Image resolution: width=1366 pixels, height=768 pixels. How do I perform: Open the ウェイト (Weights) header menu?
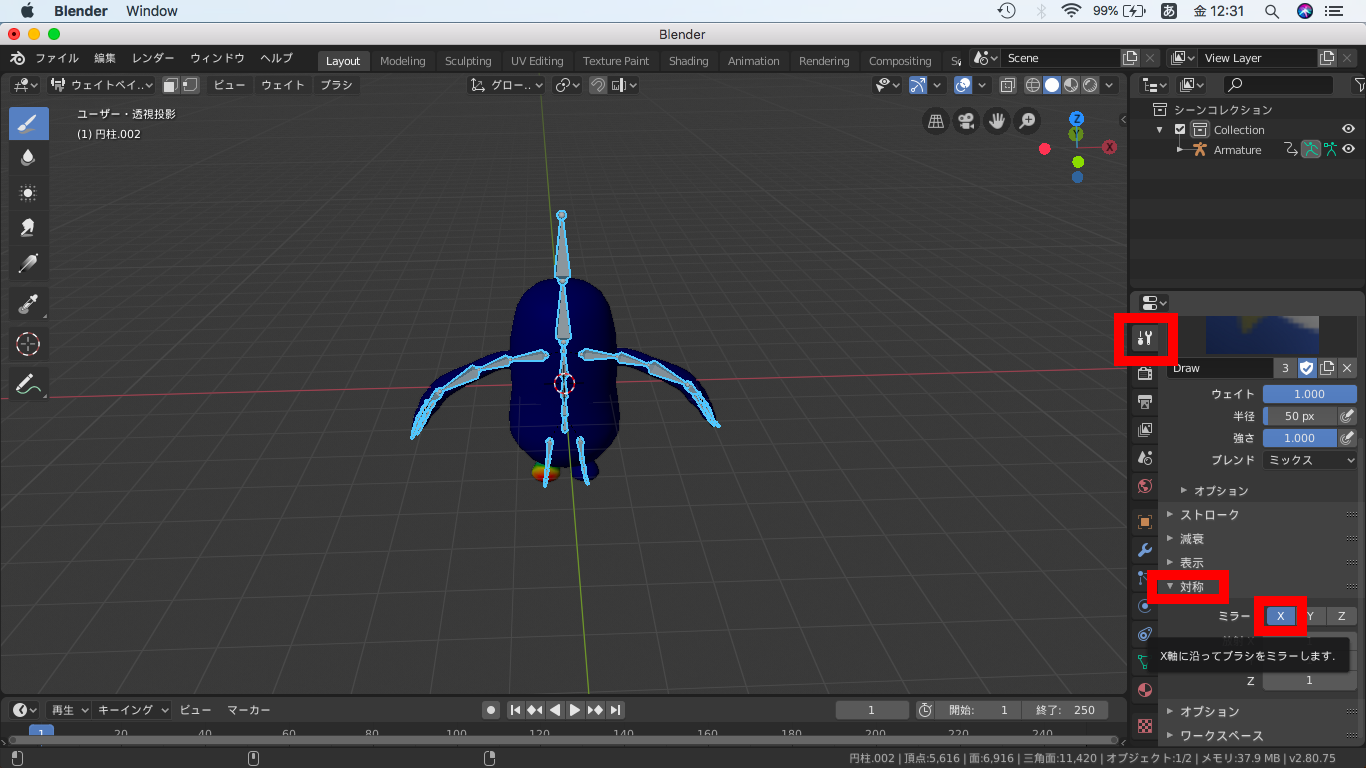point(282,85)
